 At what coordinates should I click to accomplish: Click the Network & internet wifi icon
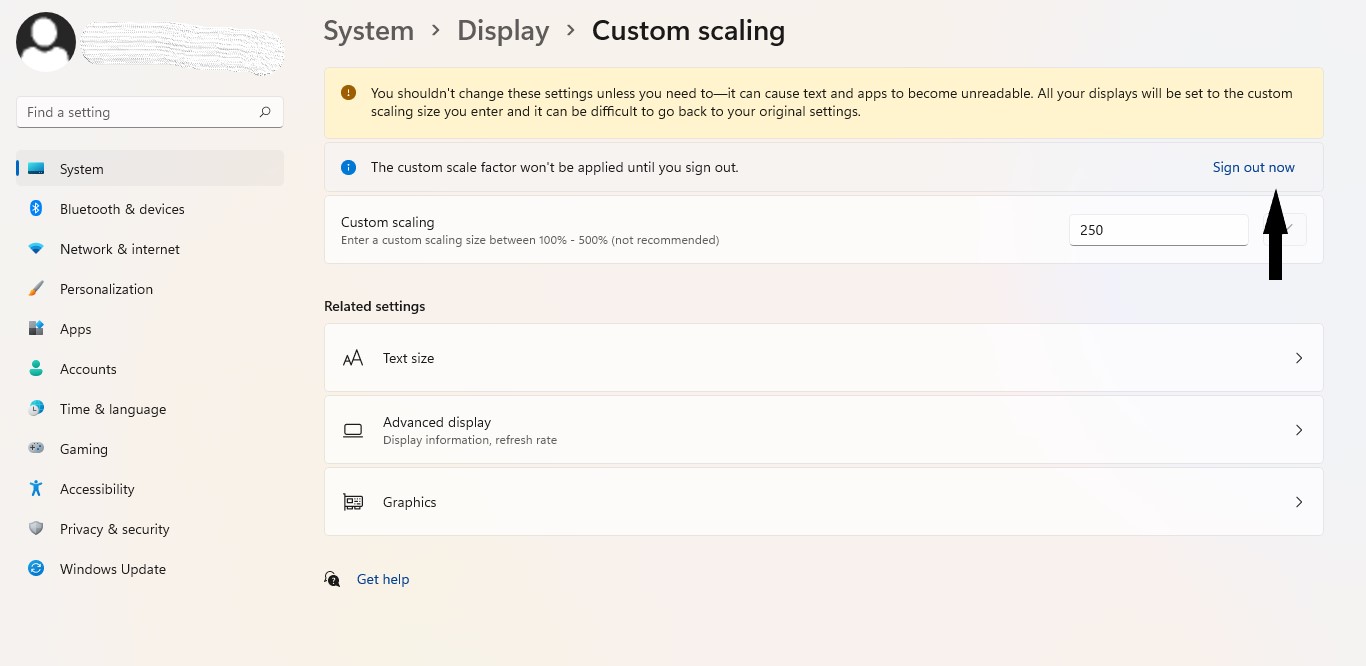click(x=36, y=249)
